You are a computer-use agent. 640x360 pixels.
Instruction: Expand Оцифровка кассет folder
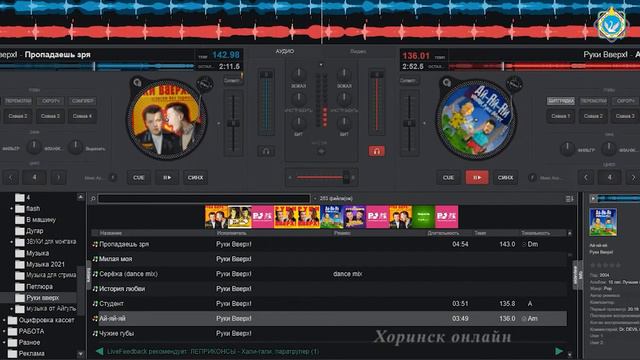(x=4, y=320)
